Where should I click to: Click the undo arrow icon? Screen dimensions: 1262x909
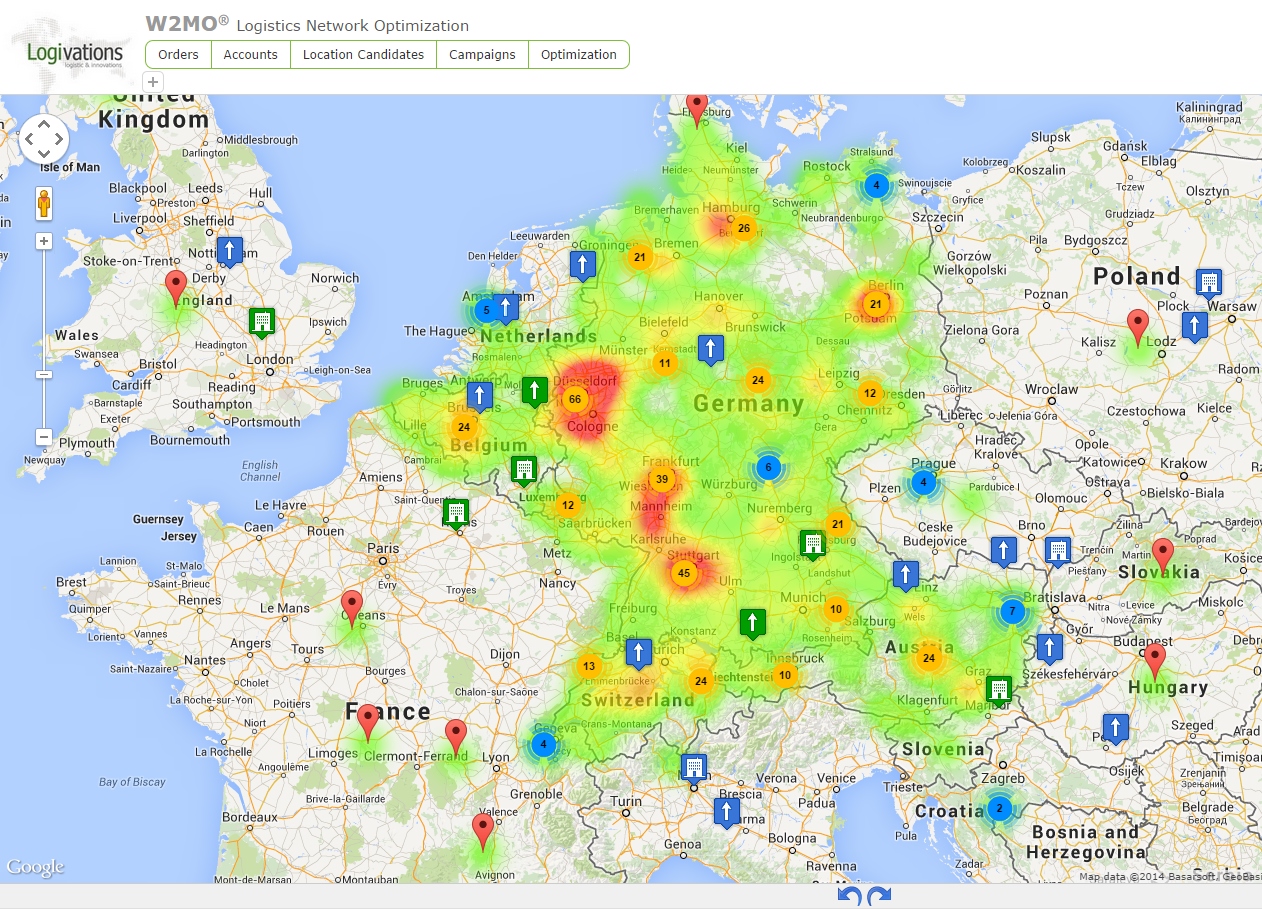pyautogui.click(x=849, y=897)
